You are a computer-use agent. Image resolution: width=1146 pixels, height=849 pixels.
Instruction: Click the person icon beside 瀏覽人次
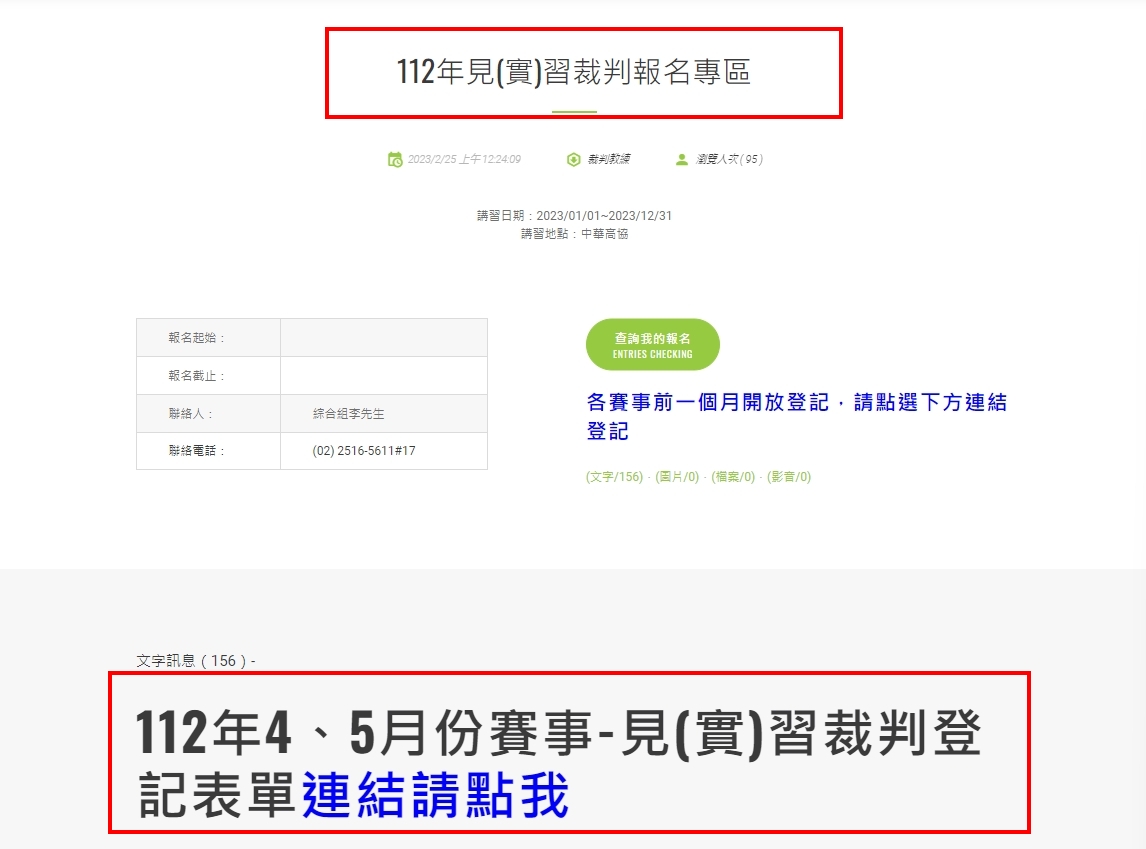(682, 159)
